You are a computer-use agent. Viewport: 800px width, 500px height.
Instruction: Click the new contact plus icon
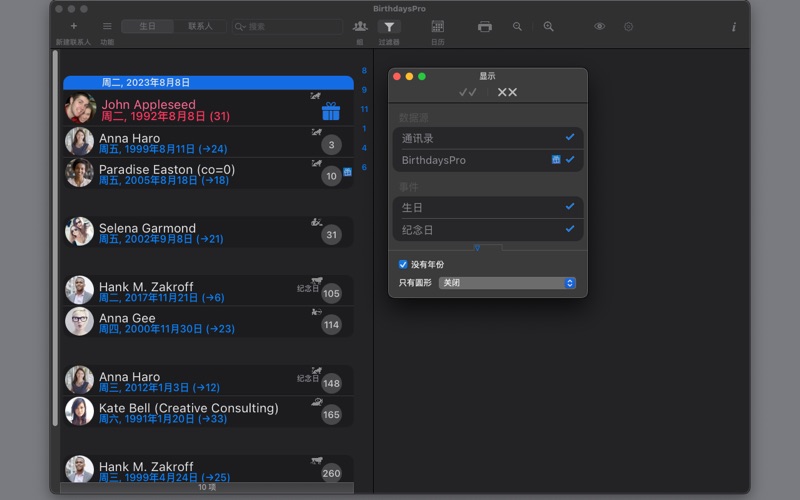pyautogui.click(x=73, y=26)
